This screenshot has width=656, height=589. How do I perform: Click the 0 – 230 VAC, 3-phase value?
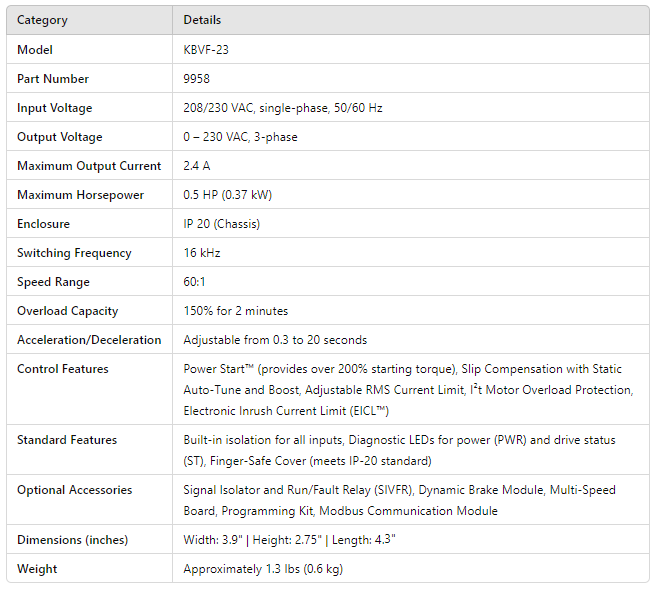tap(240, 136)
